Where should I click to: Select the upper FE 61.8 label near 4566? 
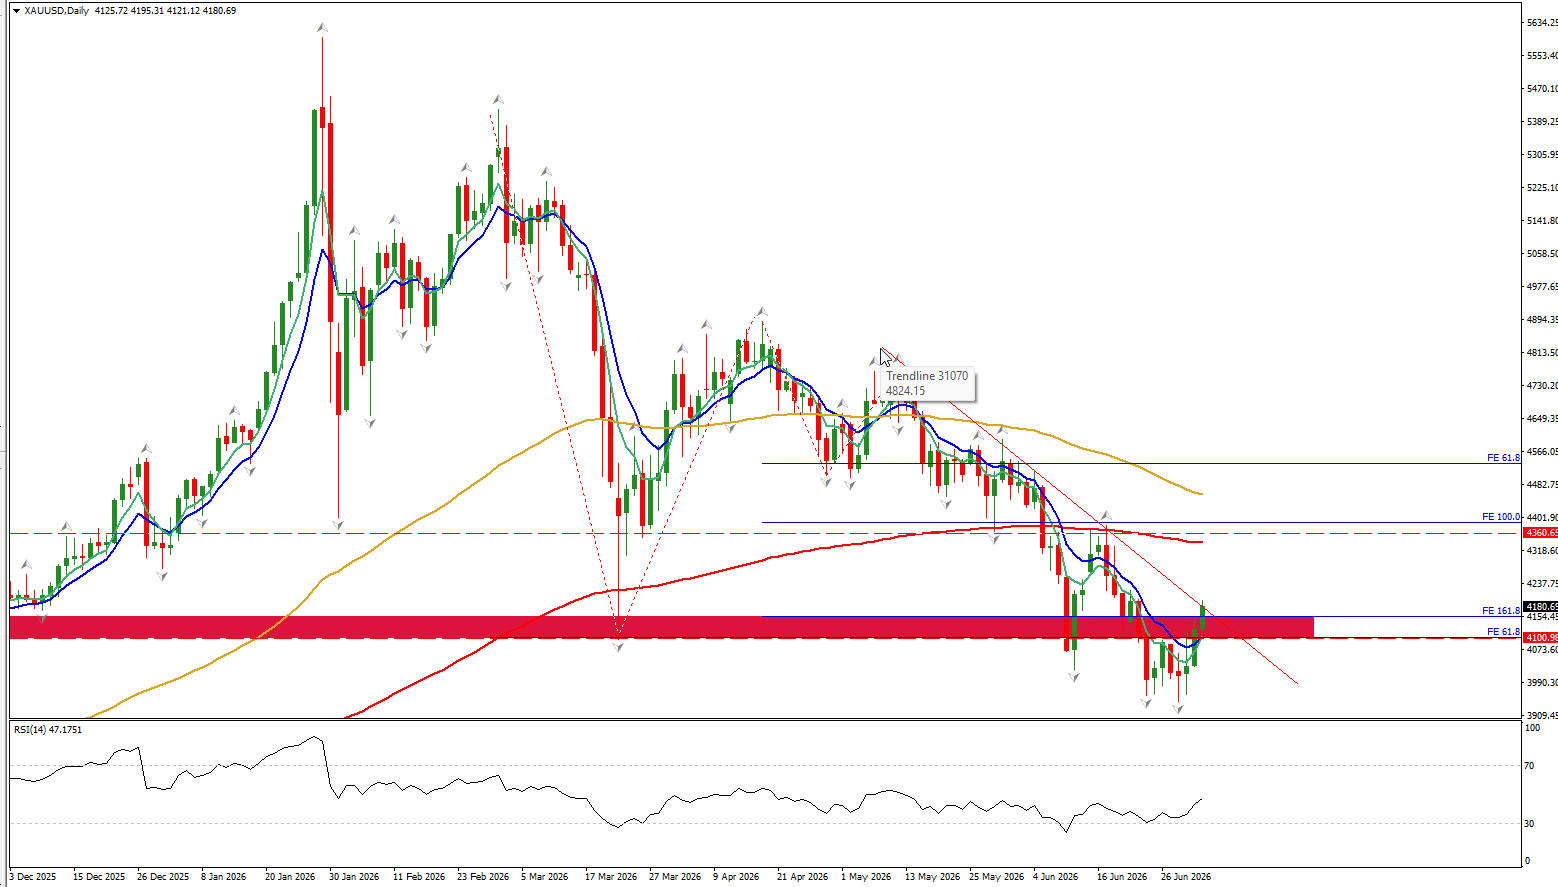[1503, 458]
